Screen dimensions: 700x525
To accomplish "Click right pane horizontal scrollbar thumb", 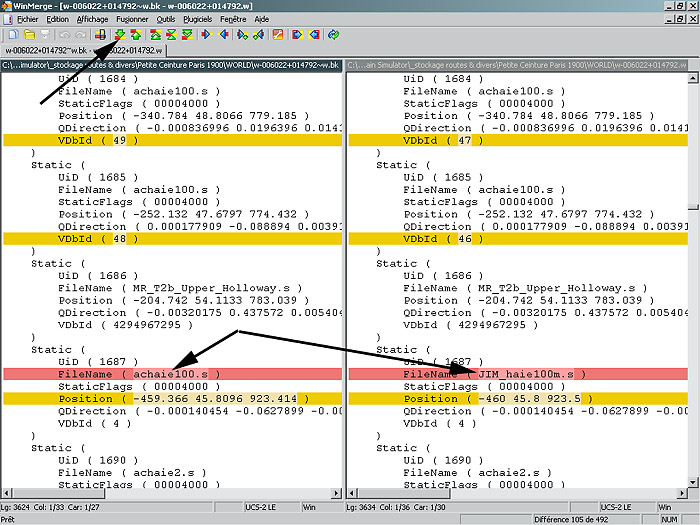I will click(404, 493).
